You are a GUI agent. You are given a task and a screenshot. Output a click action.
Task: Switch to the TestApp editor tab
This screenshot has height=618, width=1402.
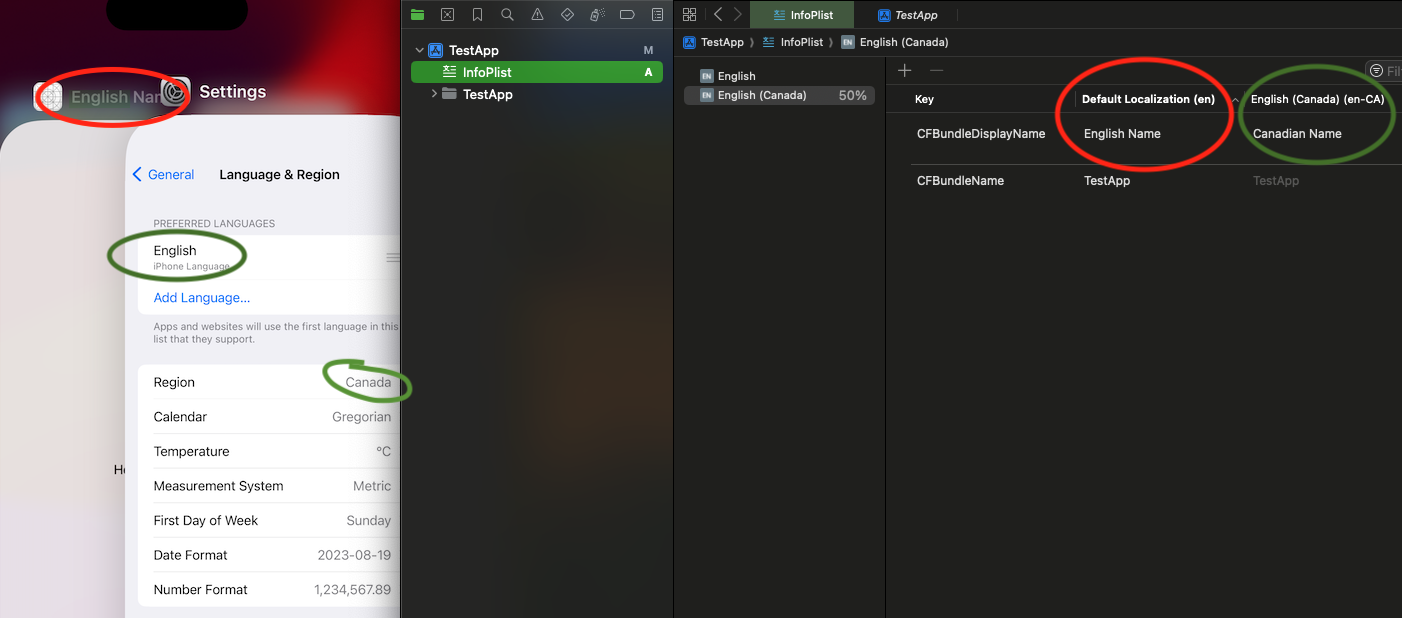908,15
